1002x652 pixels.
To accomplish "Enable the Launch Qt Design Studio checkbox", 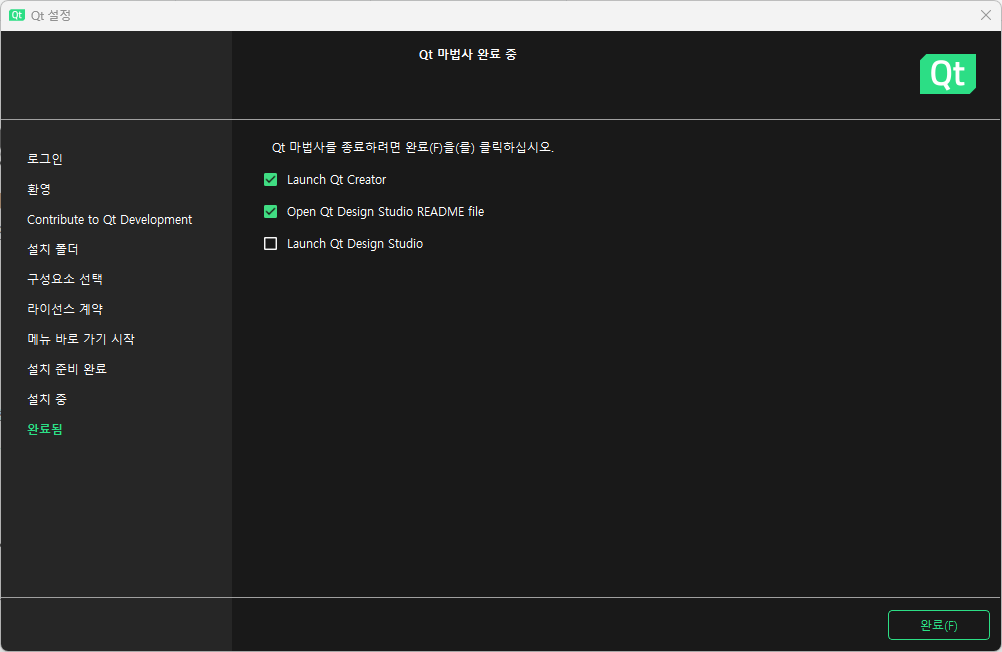I will click(x=270, y=244).
